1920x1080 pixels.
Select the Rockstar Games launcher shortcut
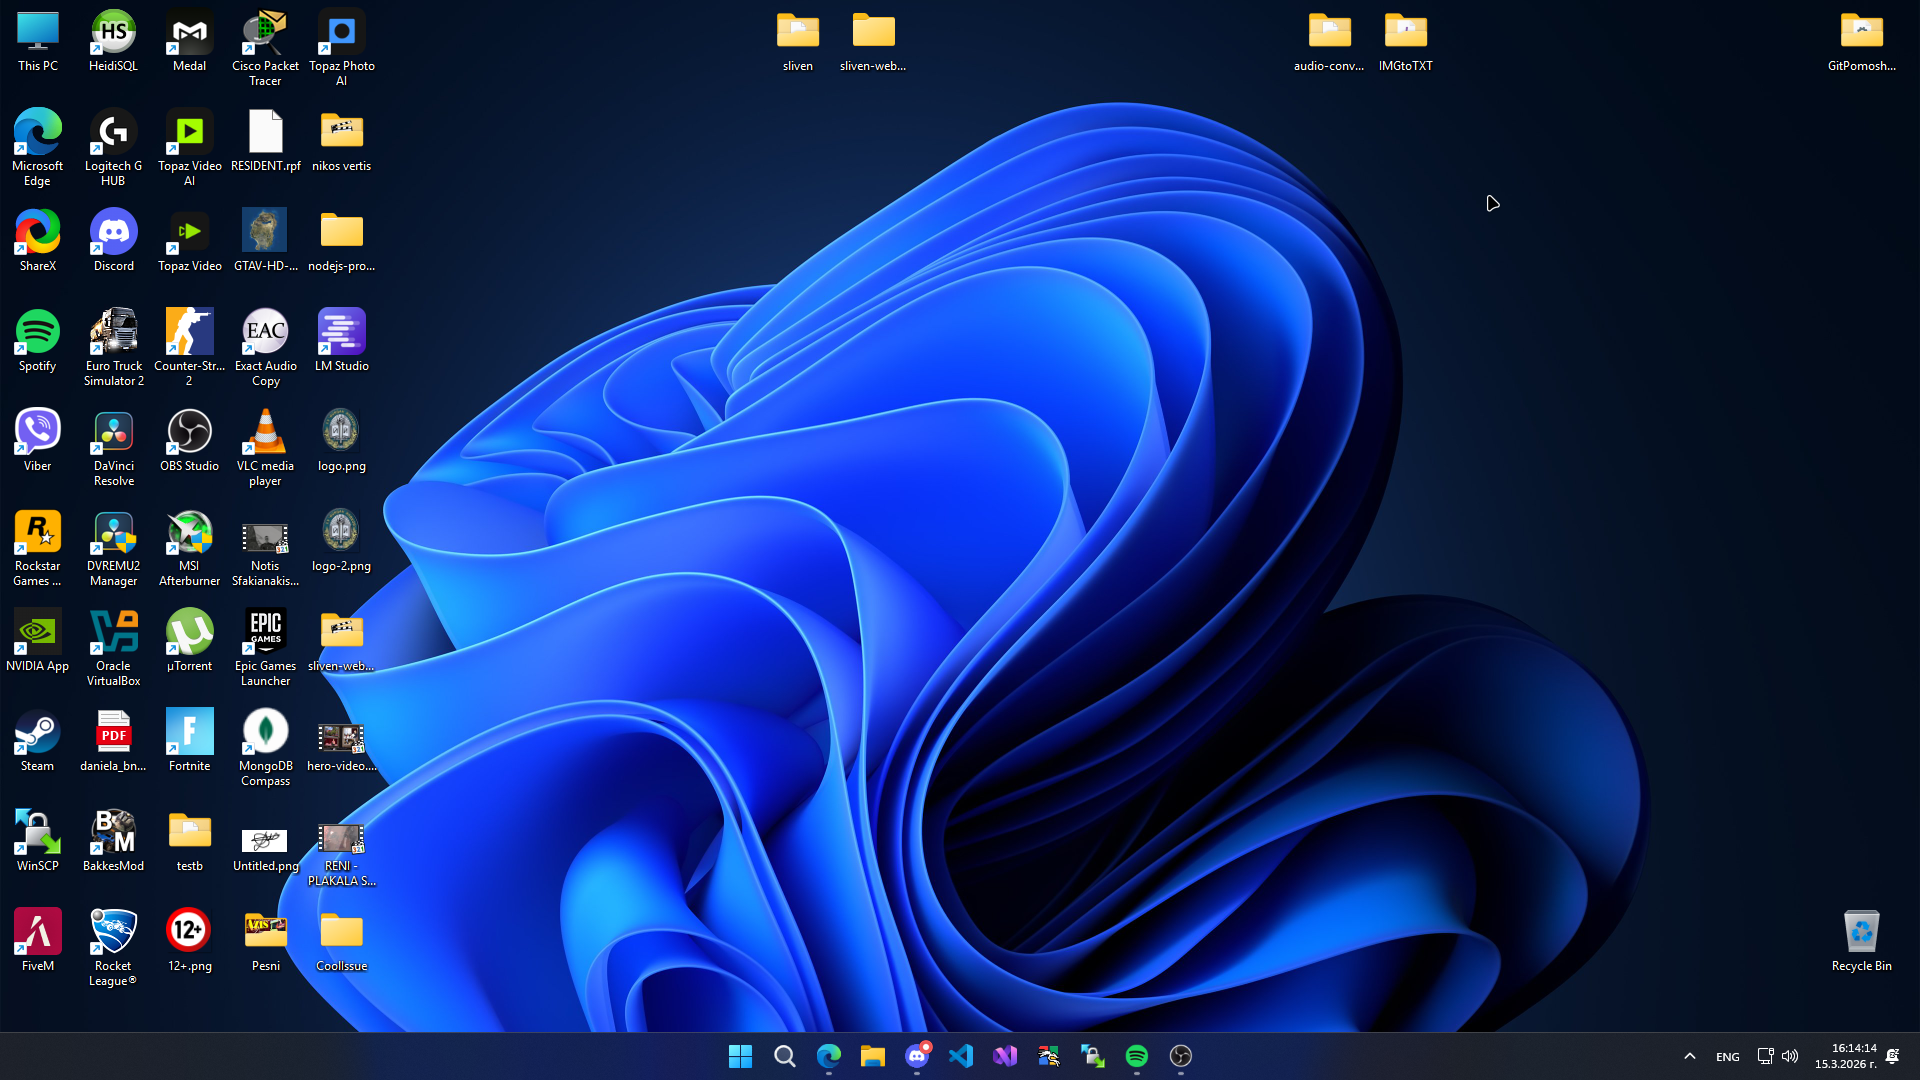point(38,548)
